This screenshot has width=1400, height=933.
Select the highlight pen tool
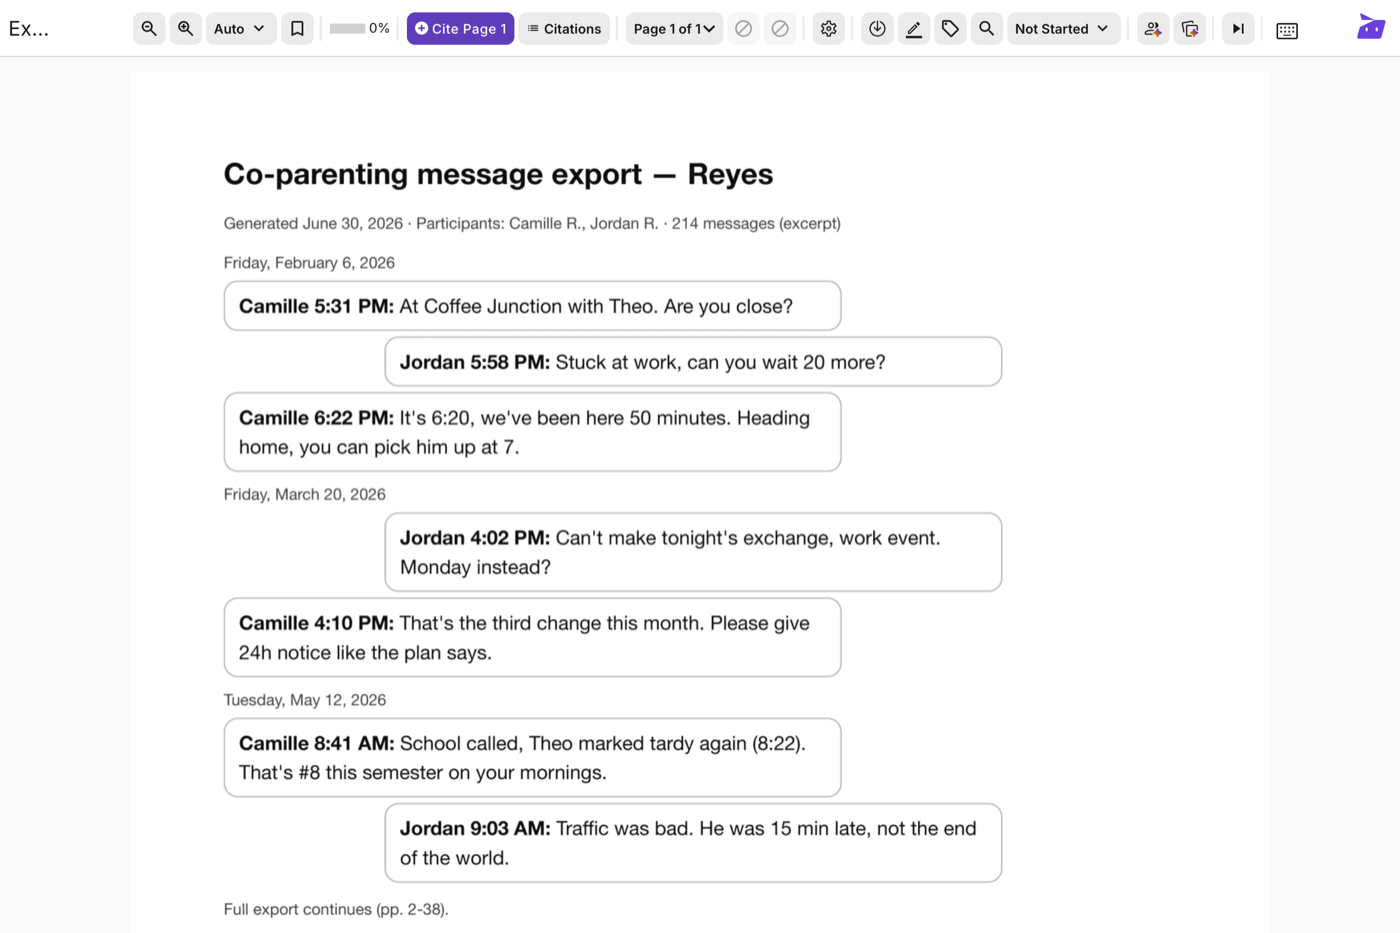[914, 29]
